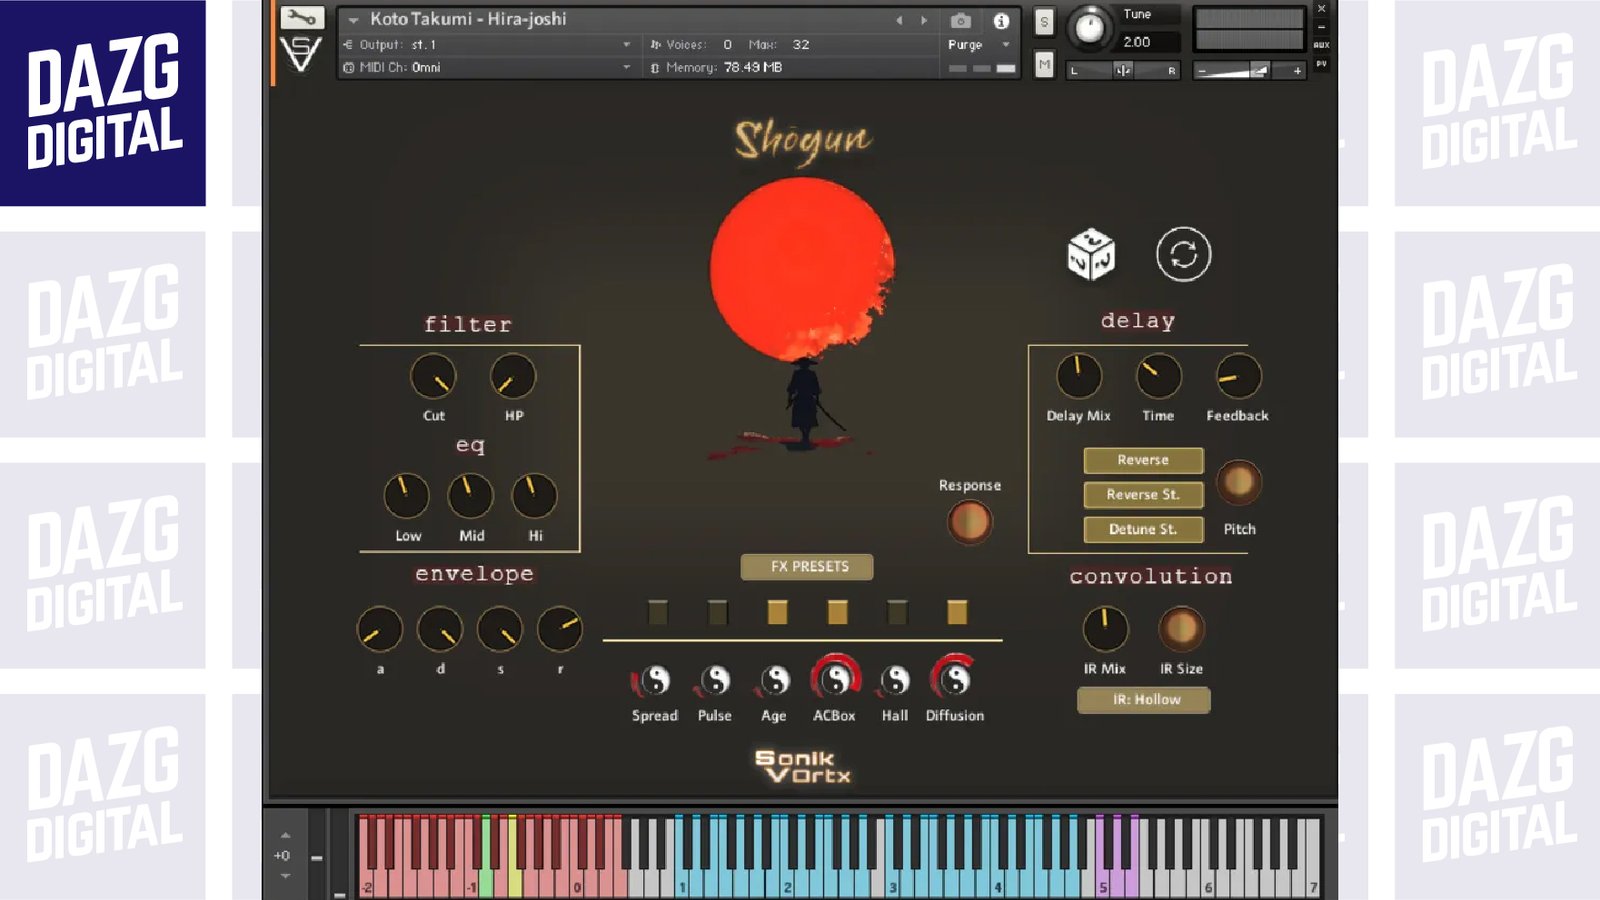Solo the instrument with S button
This screenshot has width=1600, height=900.
coord(1044,22)
